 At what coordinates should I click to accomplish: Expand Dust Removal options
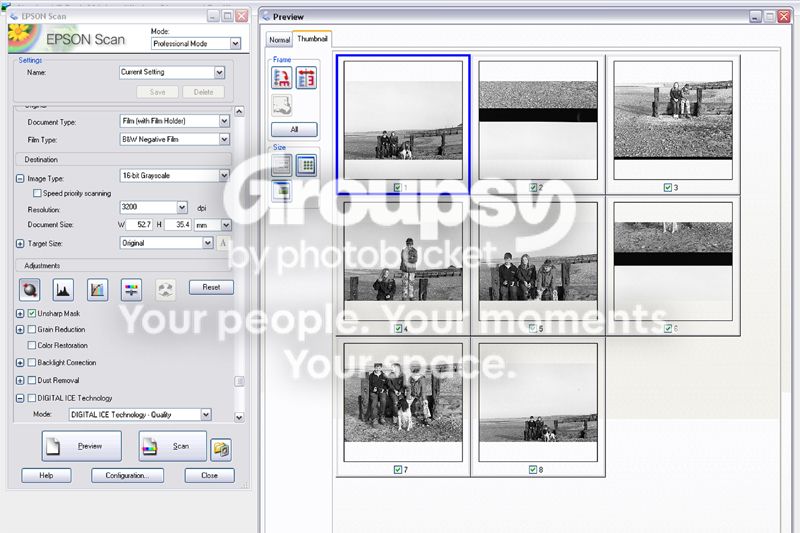(20, 380)
